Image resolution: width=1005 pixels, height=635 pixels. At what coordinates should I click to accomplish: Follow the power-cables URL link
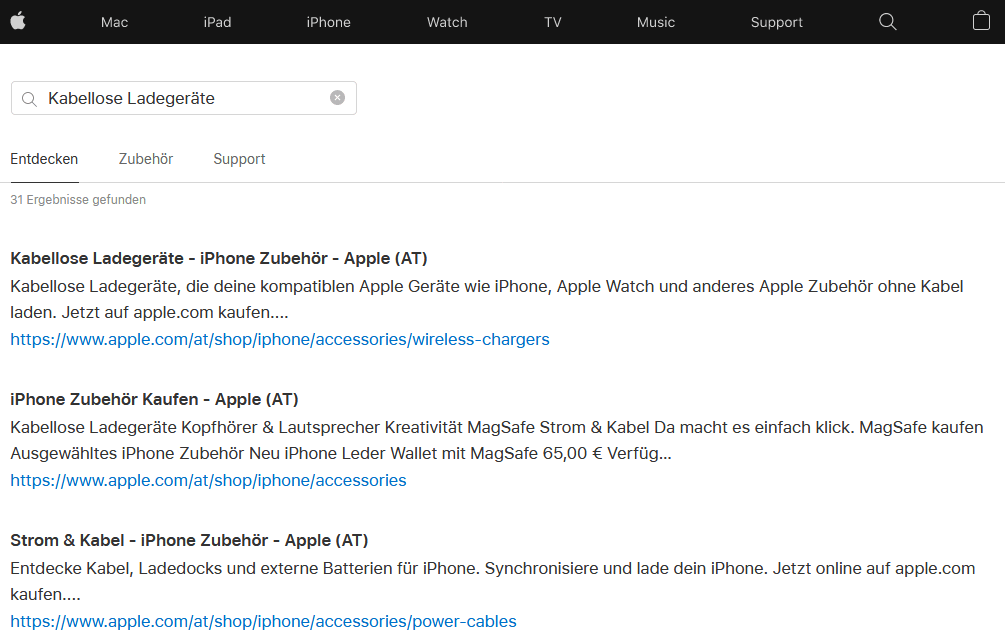[x=263, y=622]
